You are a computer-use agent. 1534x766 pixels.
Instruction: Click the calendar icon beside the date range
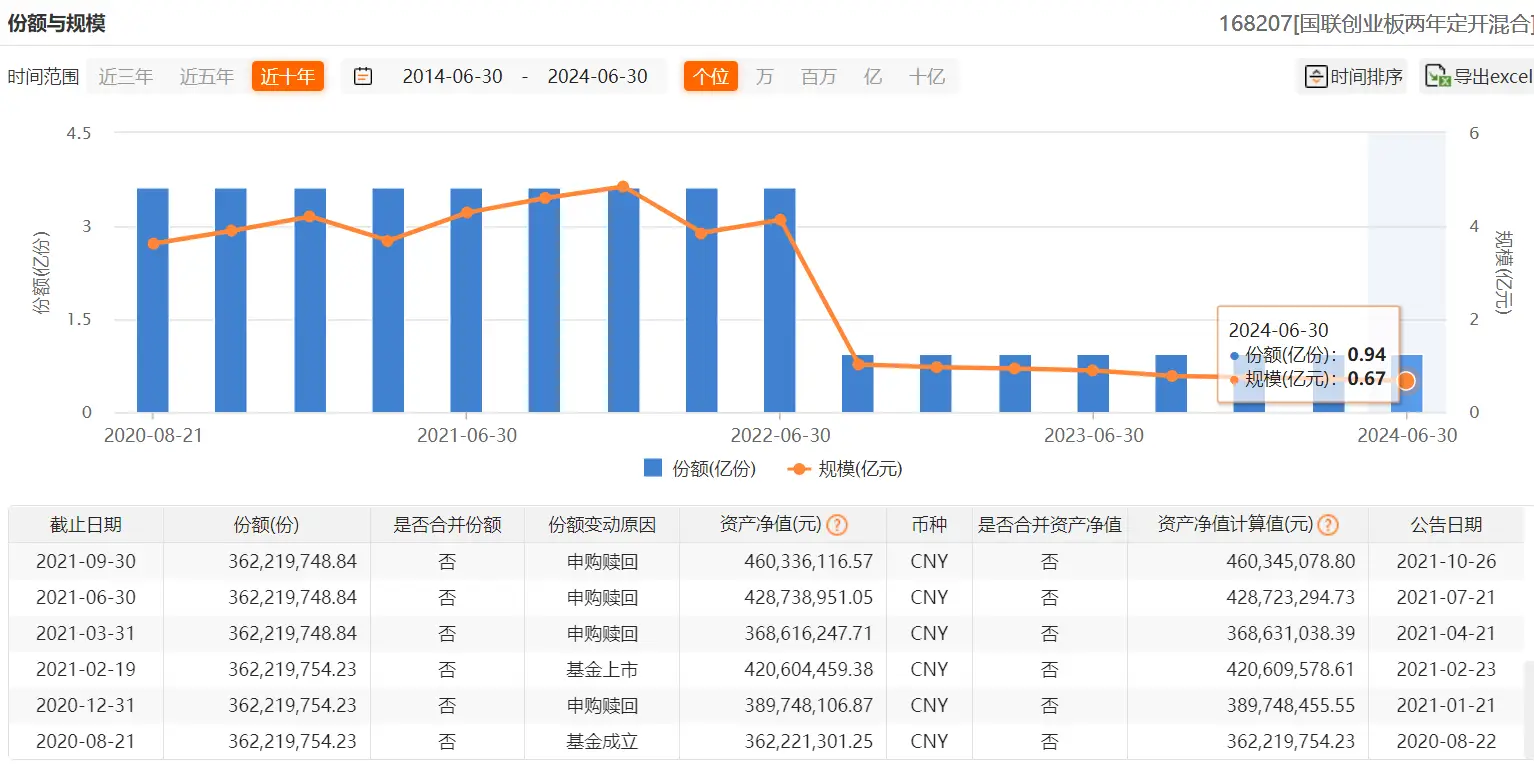pyautogui.click(x=363, y=76)
